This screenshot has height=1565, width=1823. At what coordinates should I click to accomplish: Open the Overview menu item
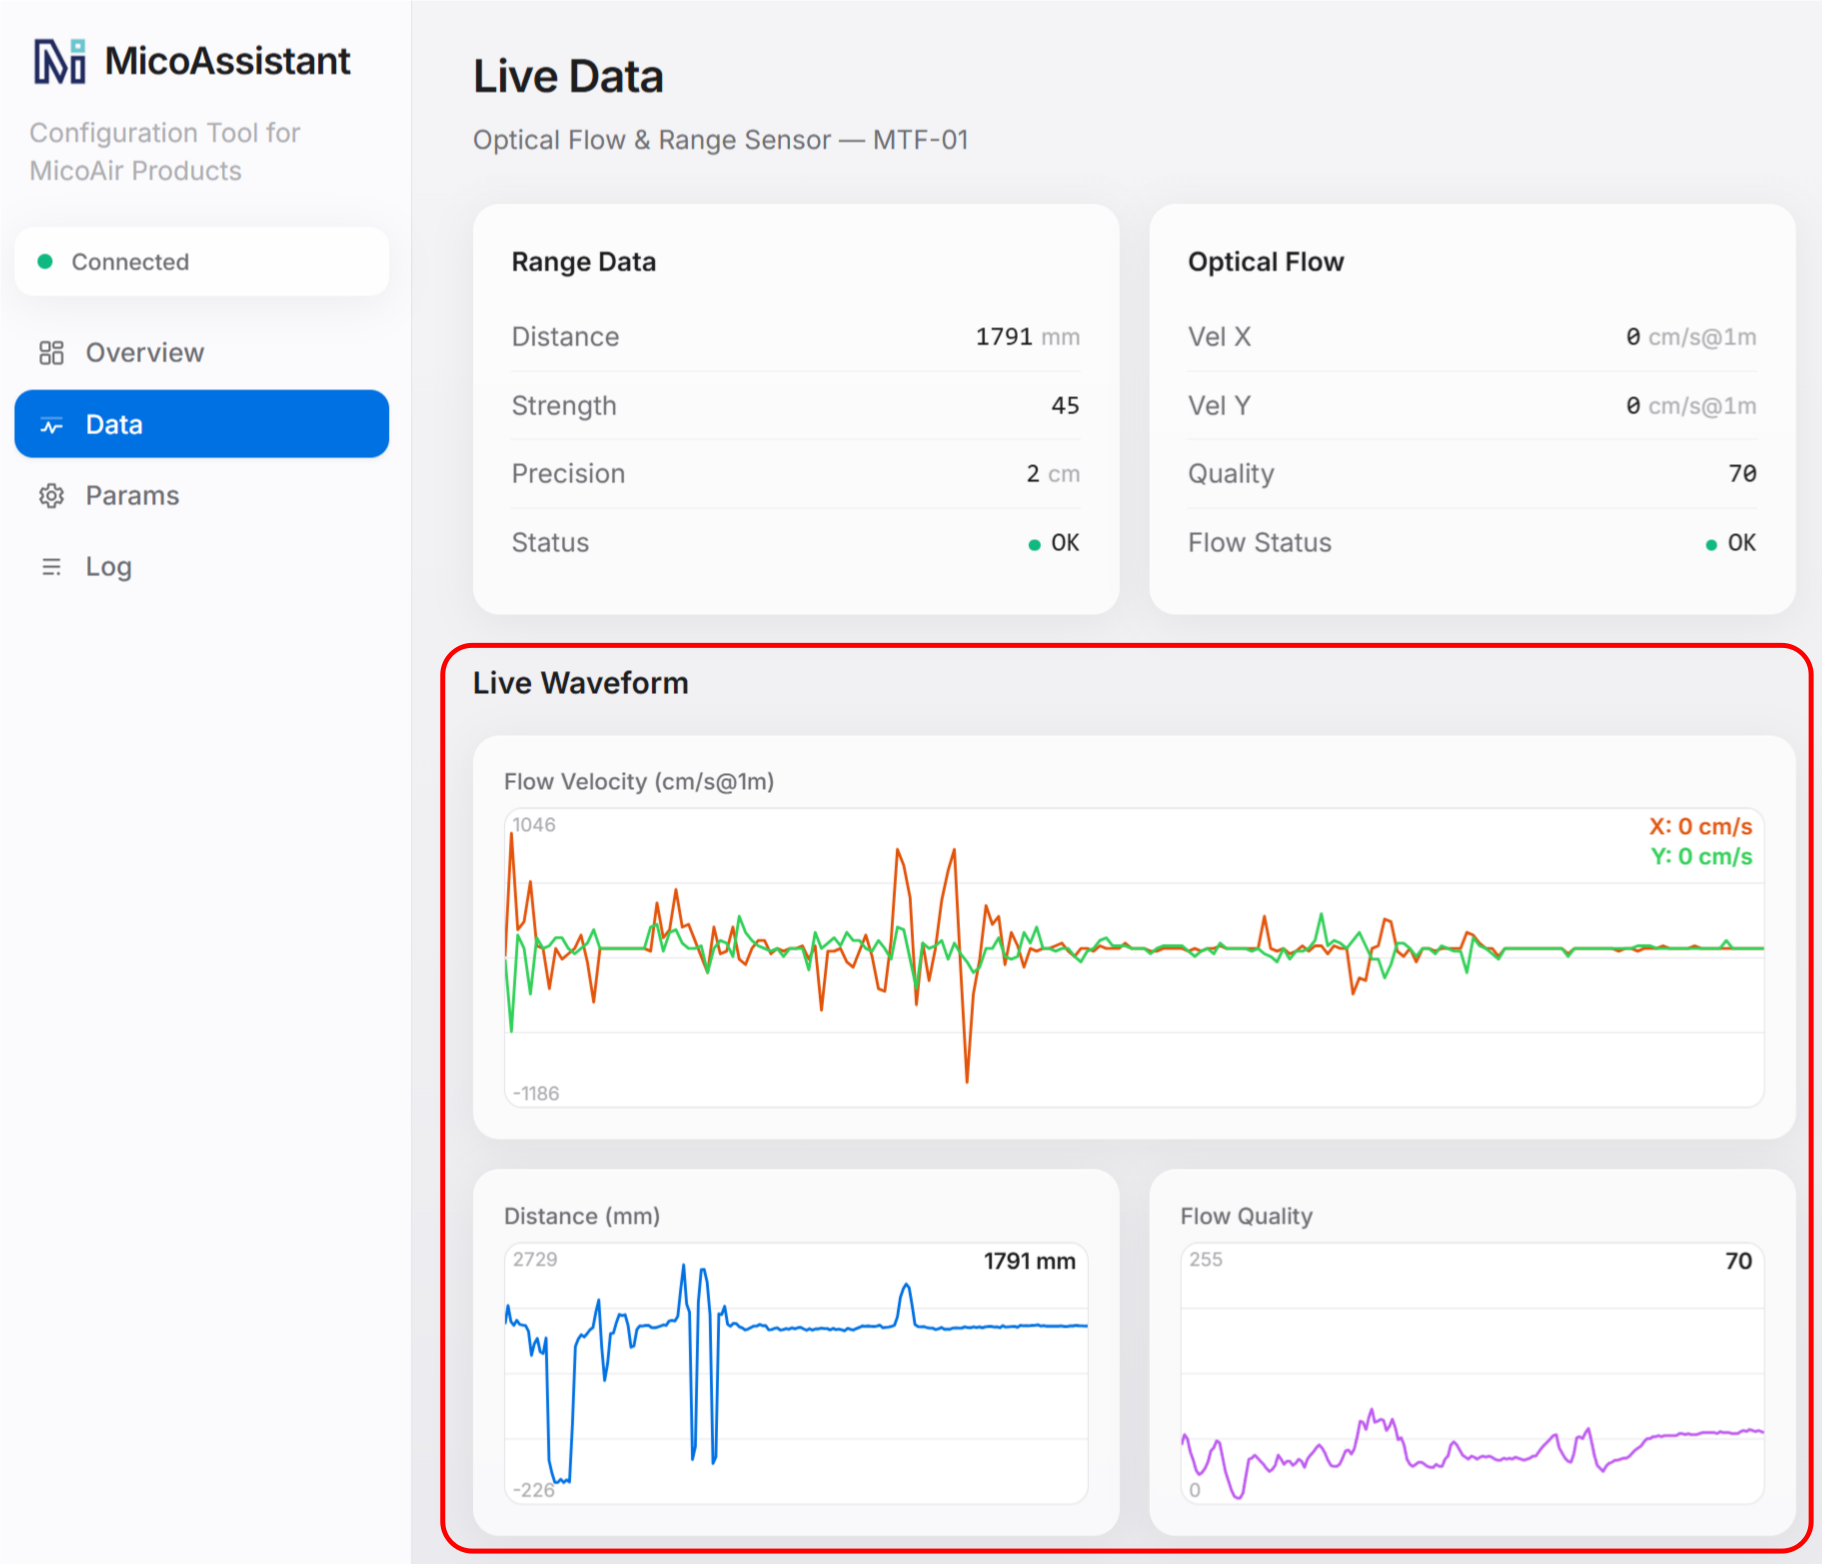point(201,353)
